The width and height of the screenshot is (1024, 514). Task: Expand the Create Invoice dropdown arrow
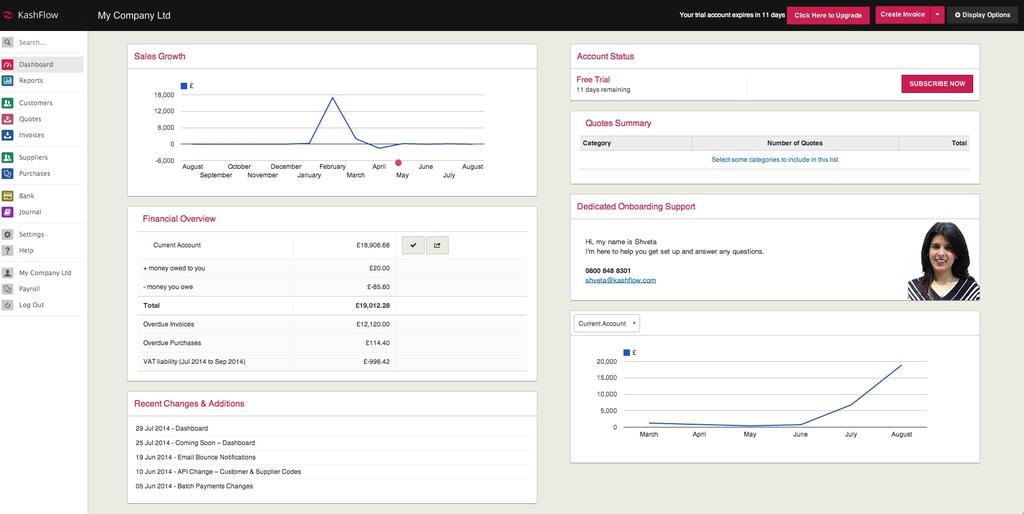937,15
